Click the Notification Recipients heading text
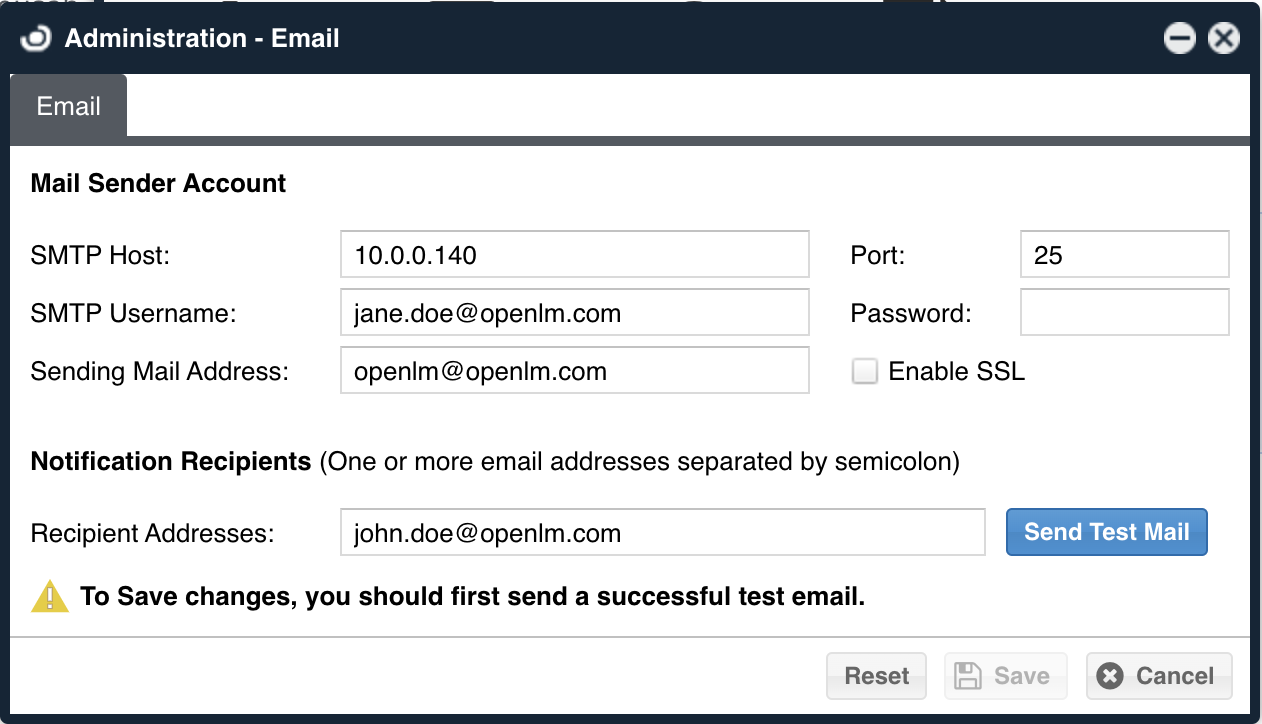 [x=171, y=461]
